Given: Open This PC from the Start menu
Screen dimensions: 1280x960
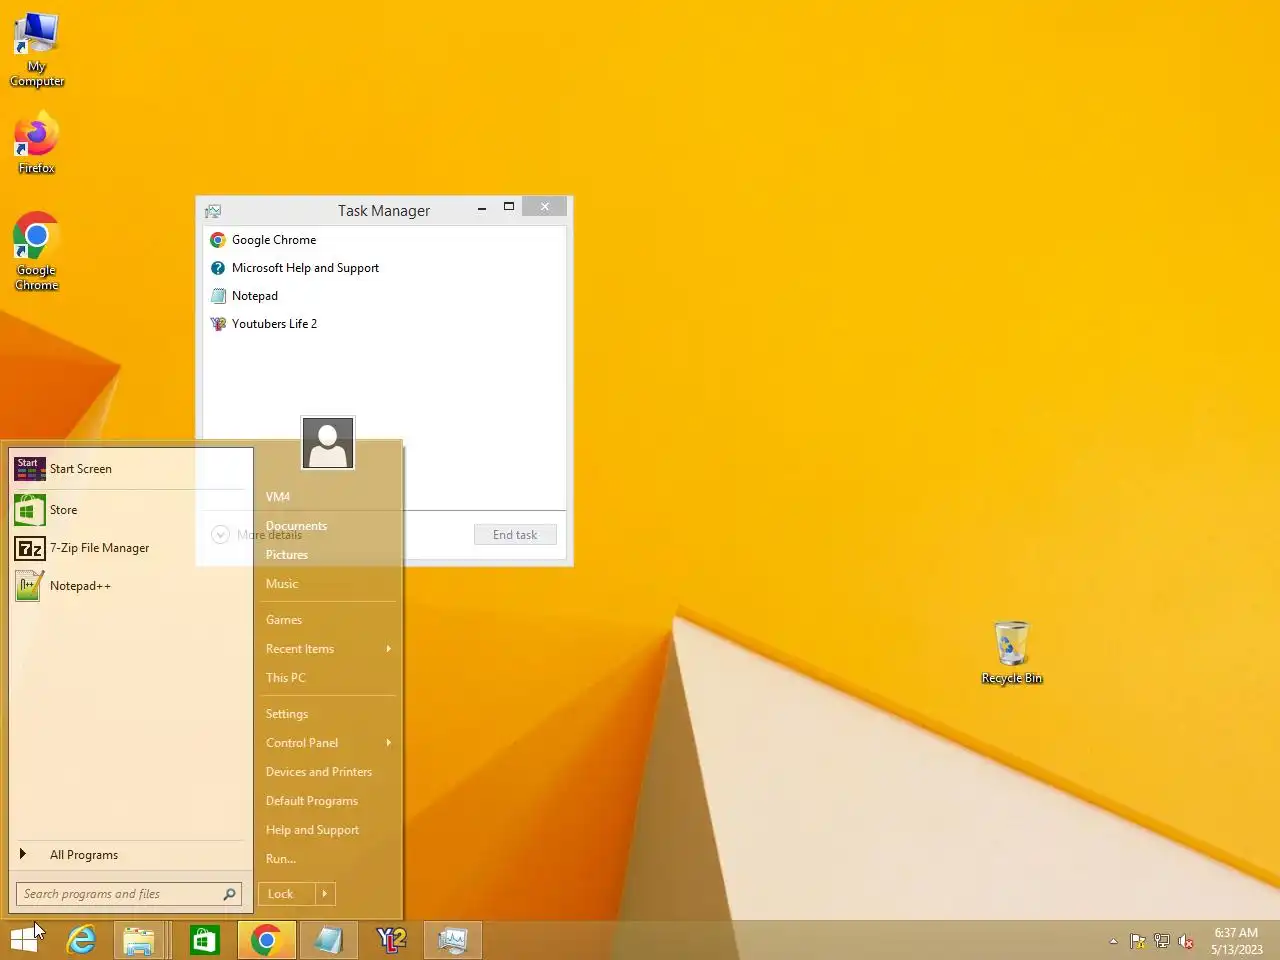Looking at the screenshot, I should tap(286, 678).
